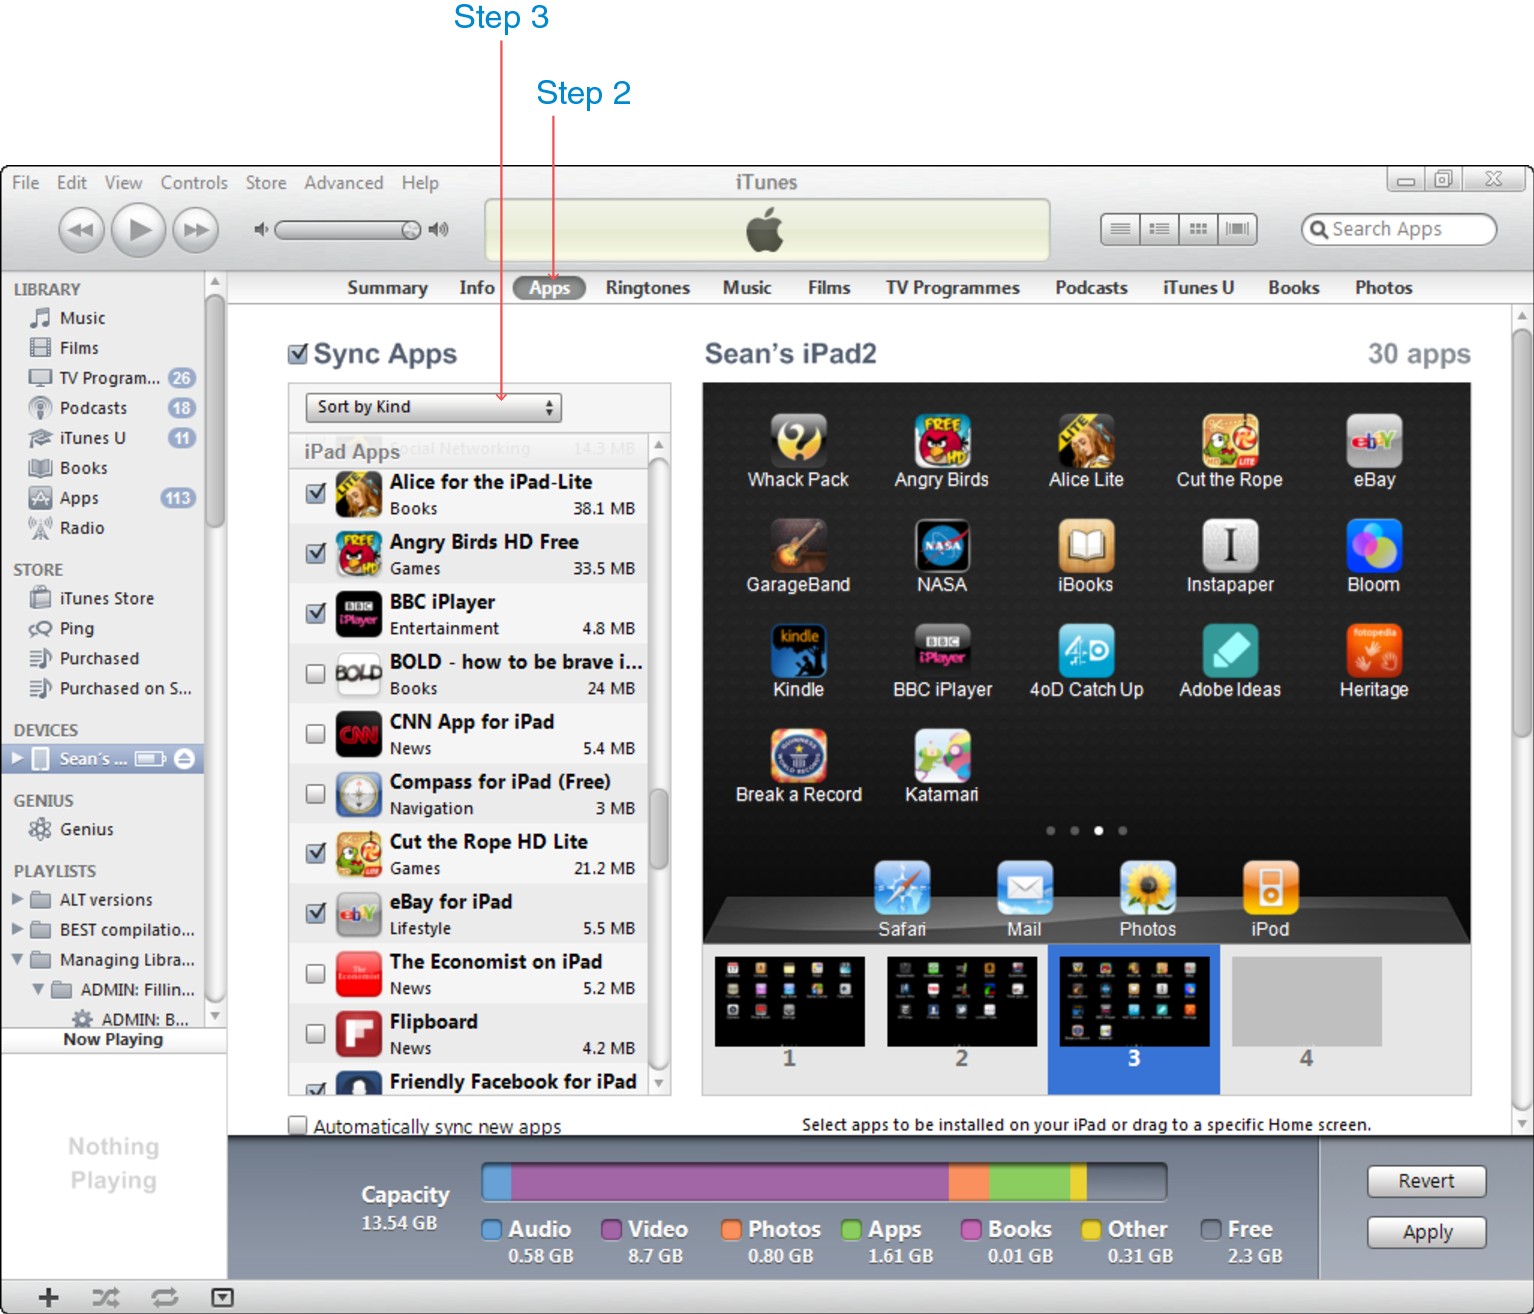The height and width of the screenshot is (1314, 1534).
Task: Skip to next track button
Action: pos(196,231)
